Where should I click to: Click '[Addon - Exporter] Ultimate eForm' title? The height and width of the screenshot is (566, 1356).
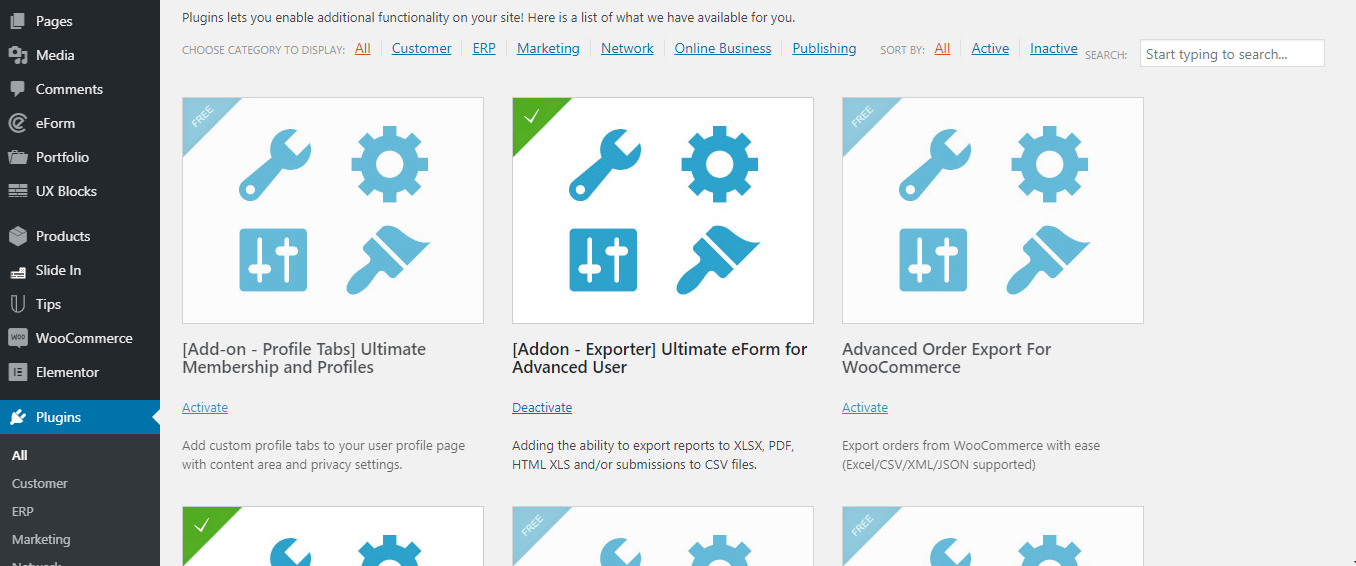pyautogui.click(x=660, y=358)
